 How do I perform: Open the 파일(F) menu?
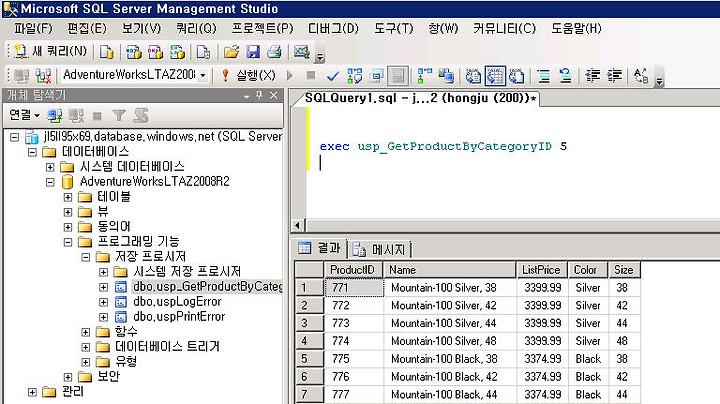coord(33,28)
